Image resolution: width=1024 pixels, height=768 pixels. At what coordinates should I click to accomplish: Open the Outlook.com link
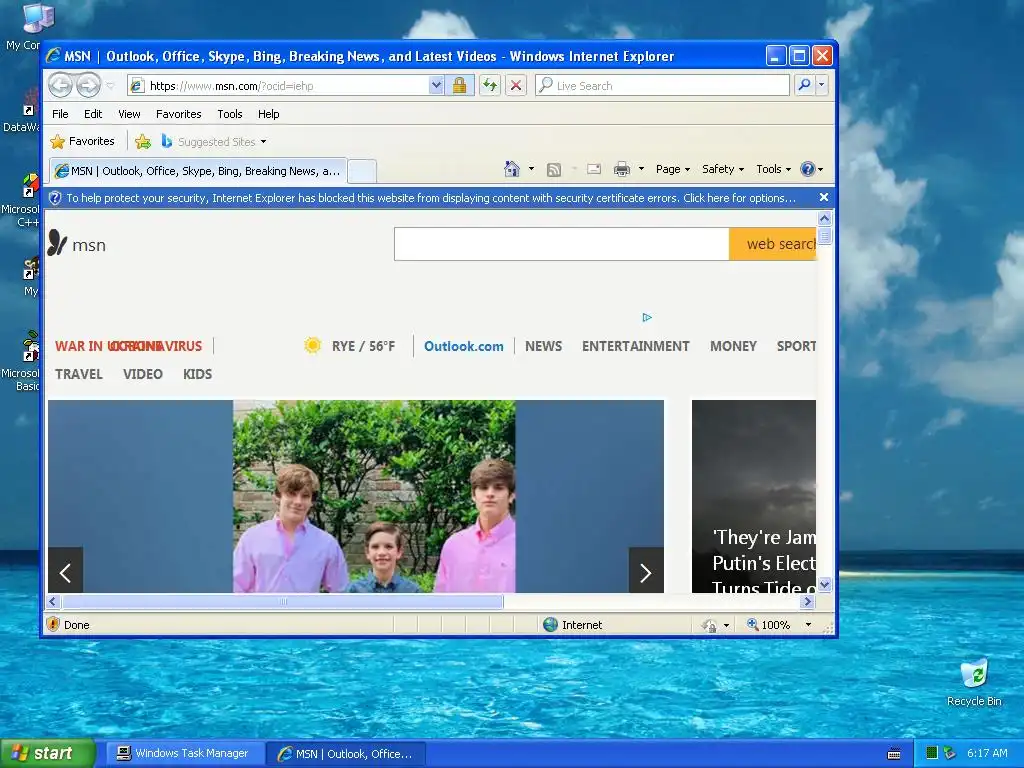click(464, 346)
